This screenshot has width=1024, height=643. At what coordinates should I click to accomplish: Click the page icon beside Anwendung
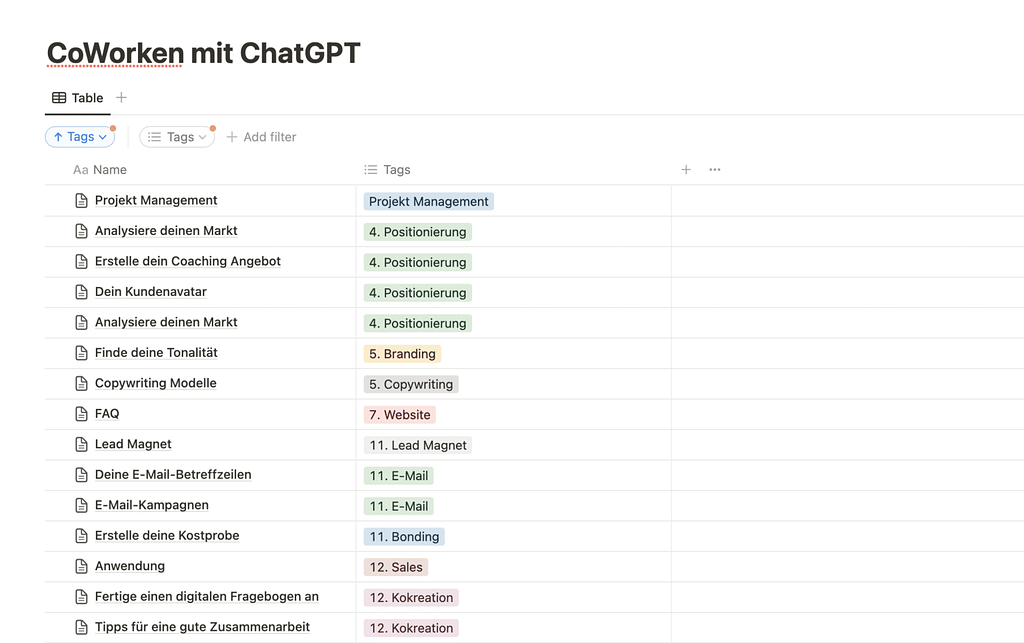(x=82, y=567)
